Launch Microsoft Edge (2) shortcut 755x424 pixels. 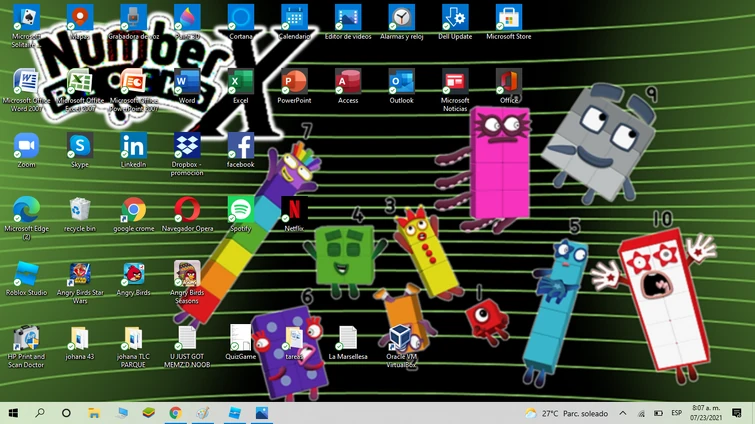(26, 210)
